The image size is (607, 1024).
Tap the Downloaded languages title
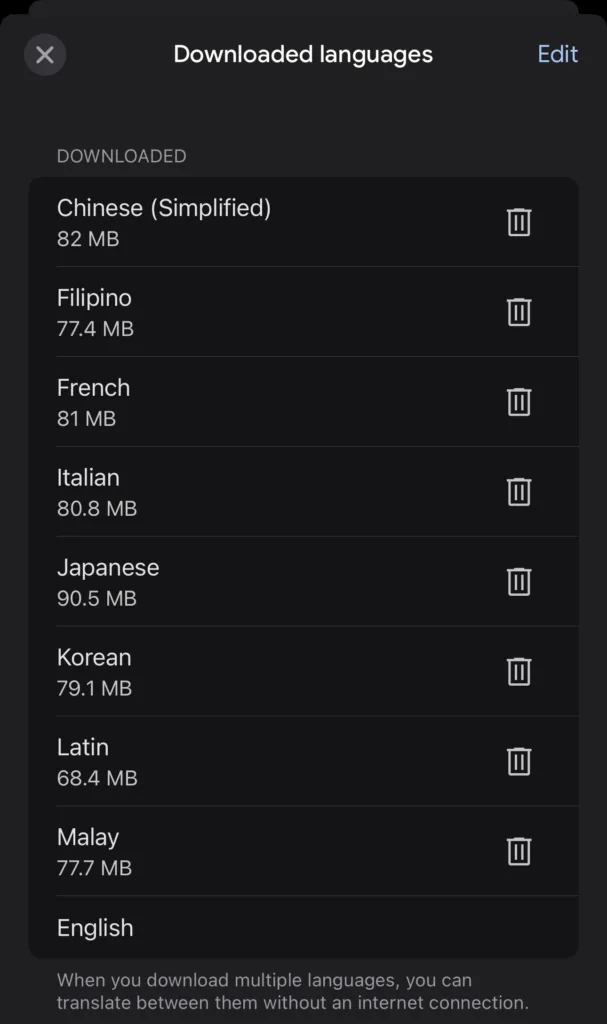[x=303, y=54]
